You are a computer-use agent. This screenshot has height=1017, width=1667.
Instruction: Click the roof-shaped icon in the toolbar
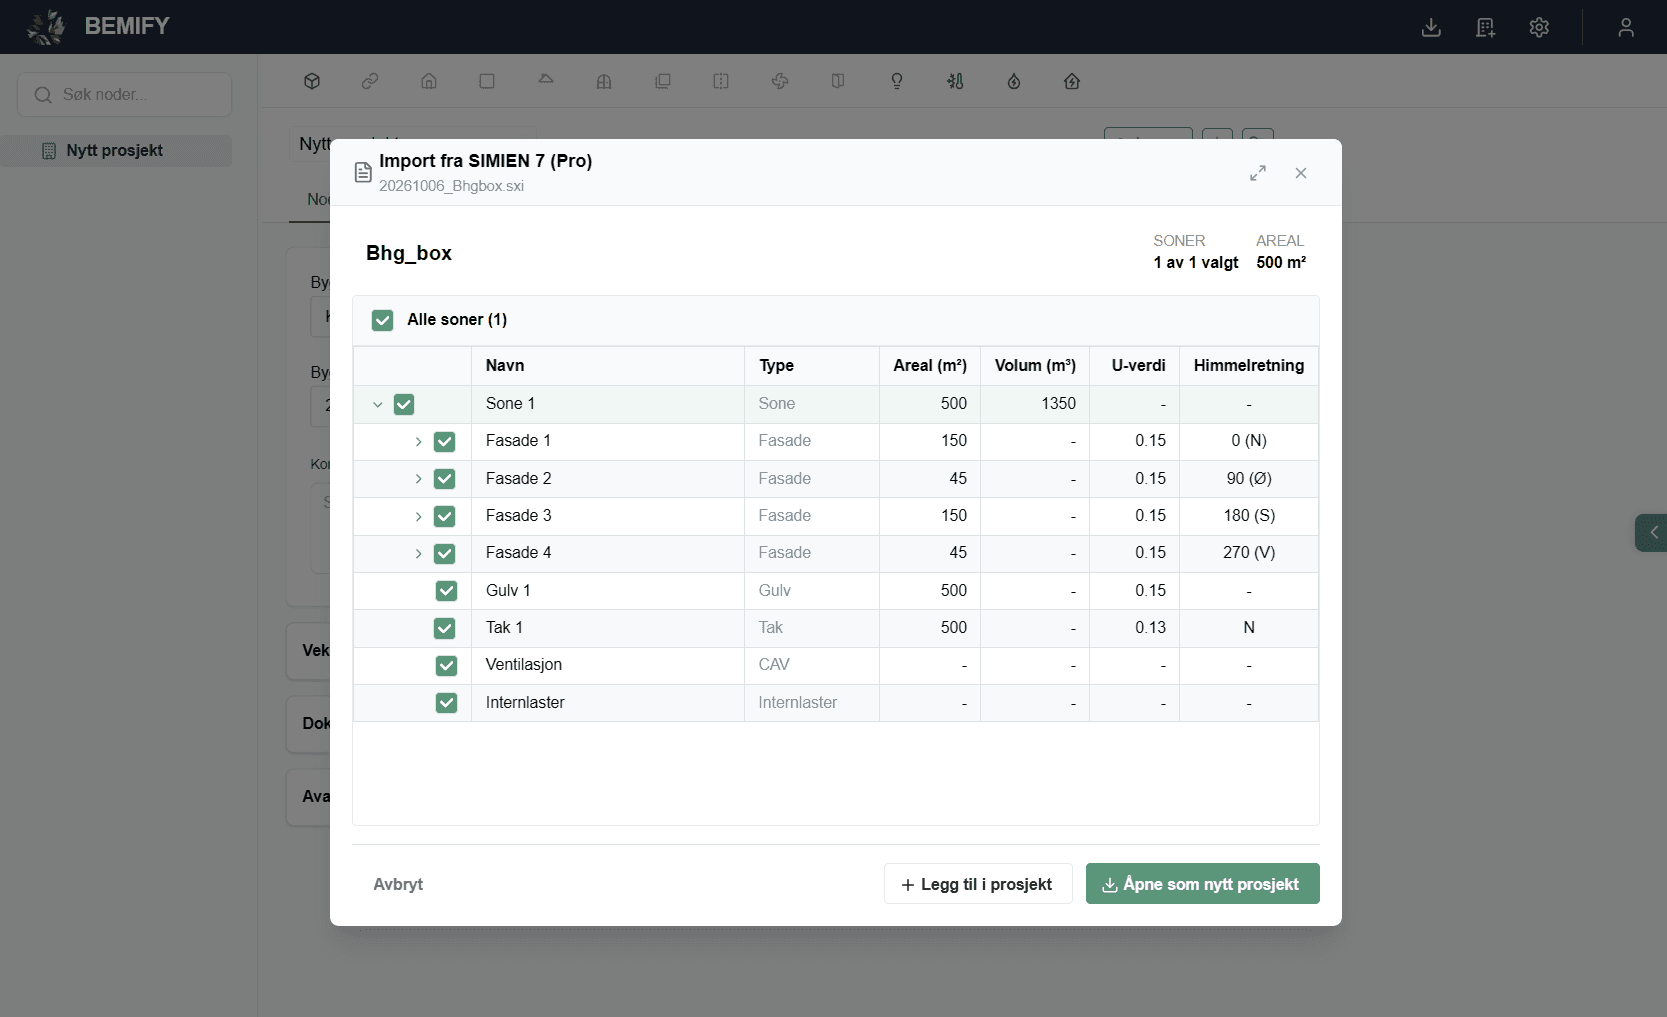point(546,79)
